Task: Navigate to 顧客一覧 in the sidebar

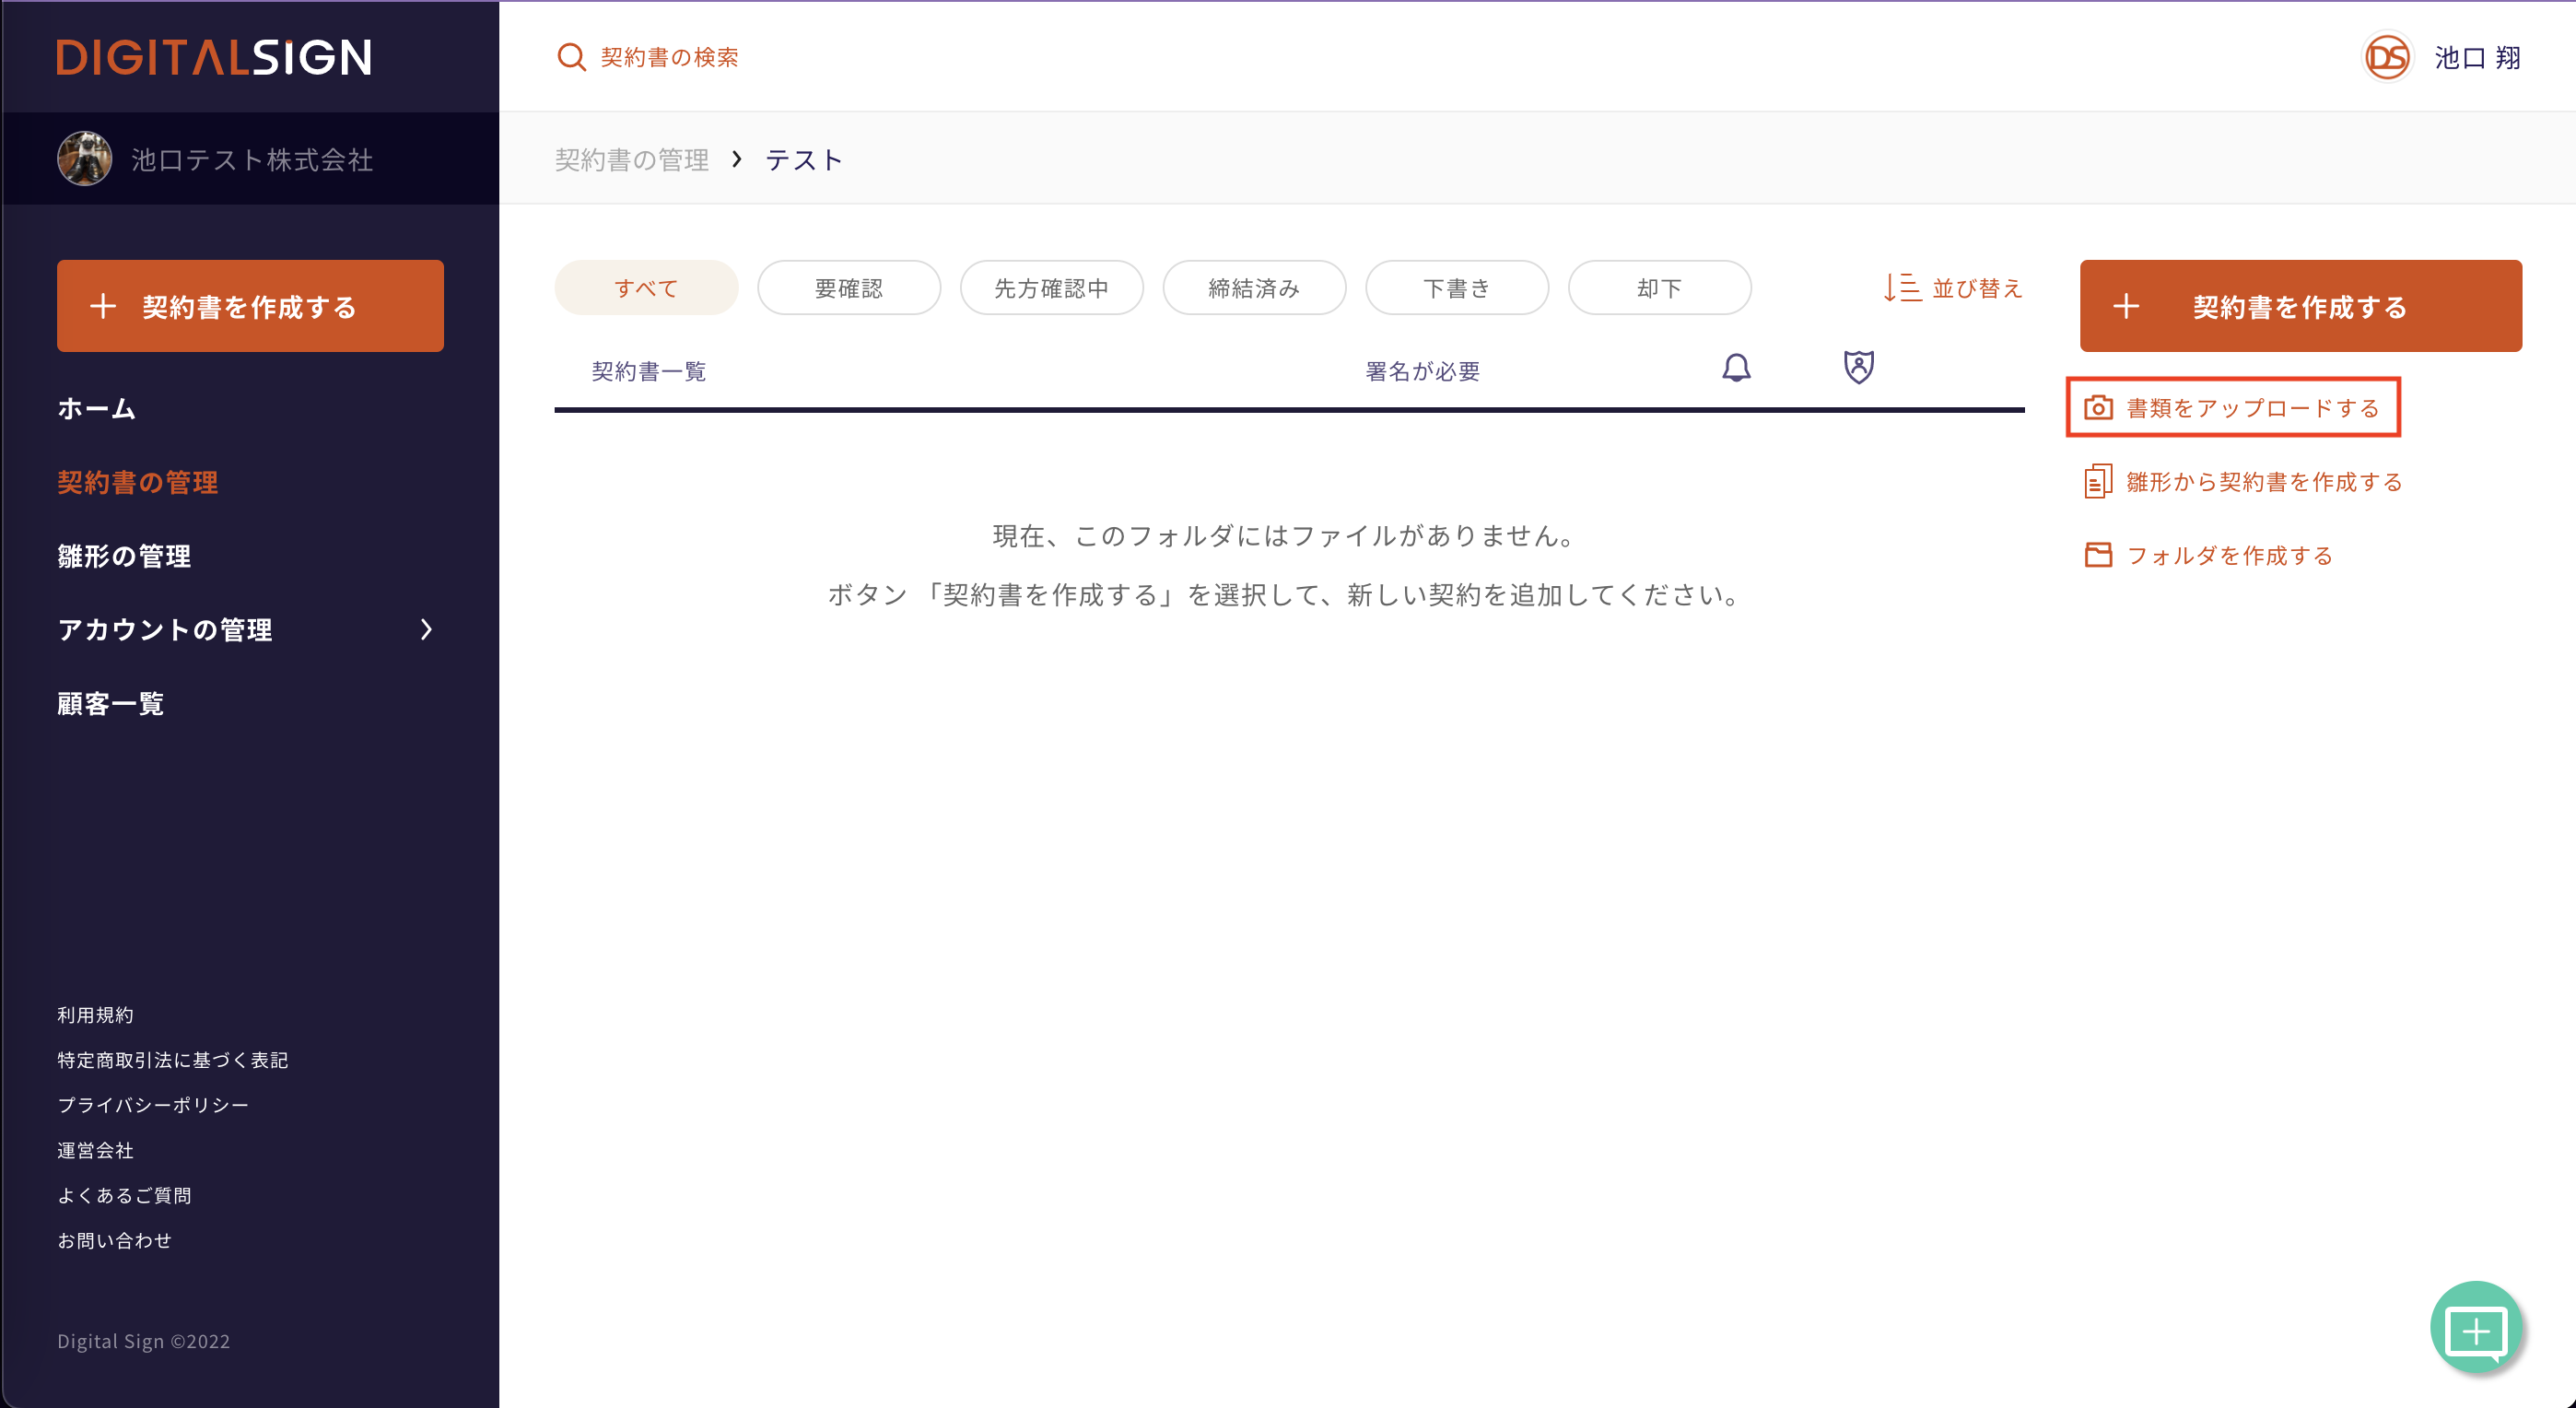Action: (x=110, y=703)
